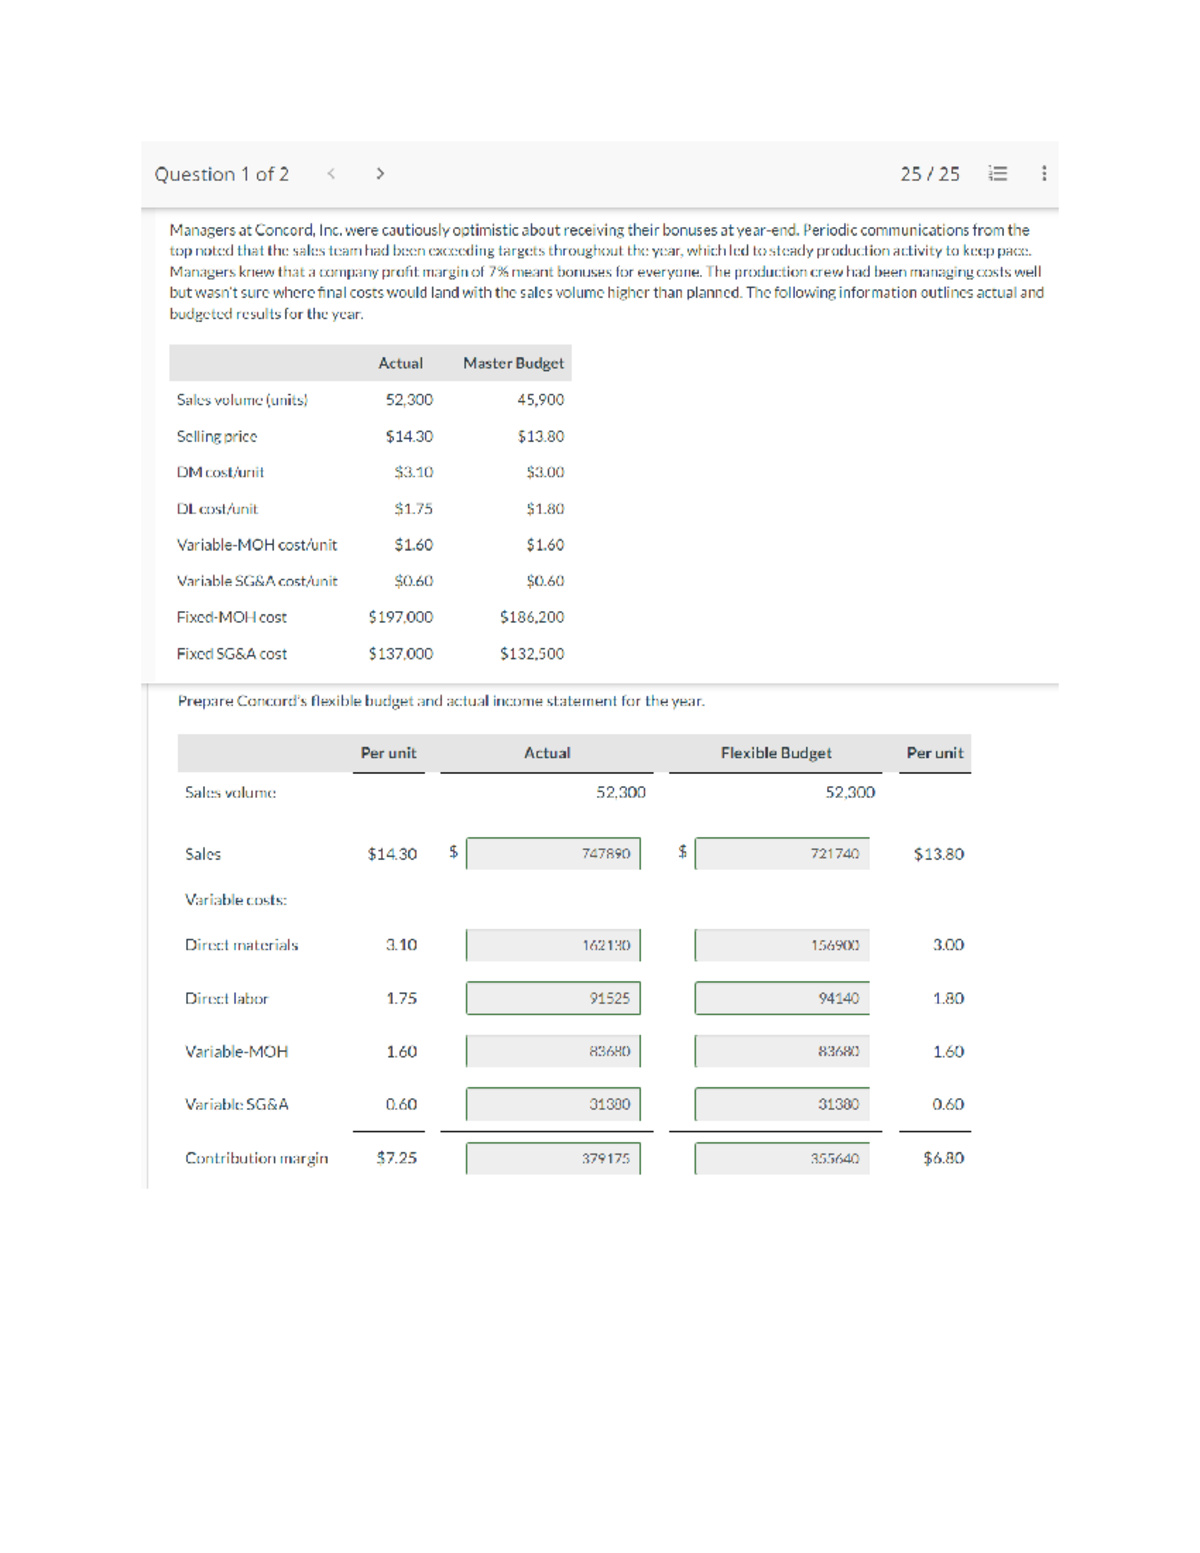Click the next question chevron arrow
The height and width of the screenshot is (1553, 1200).
coord(380,172)
